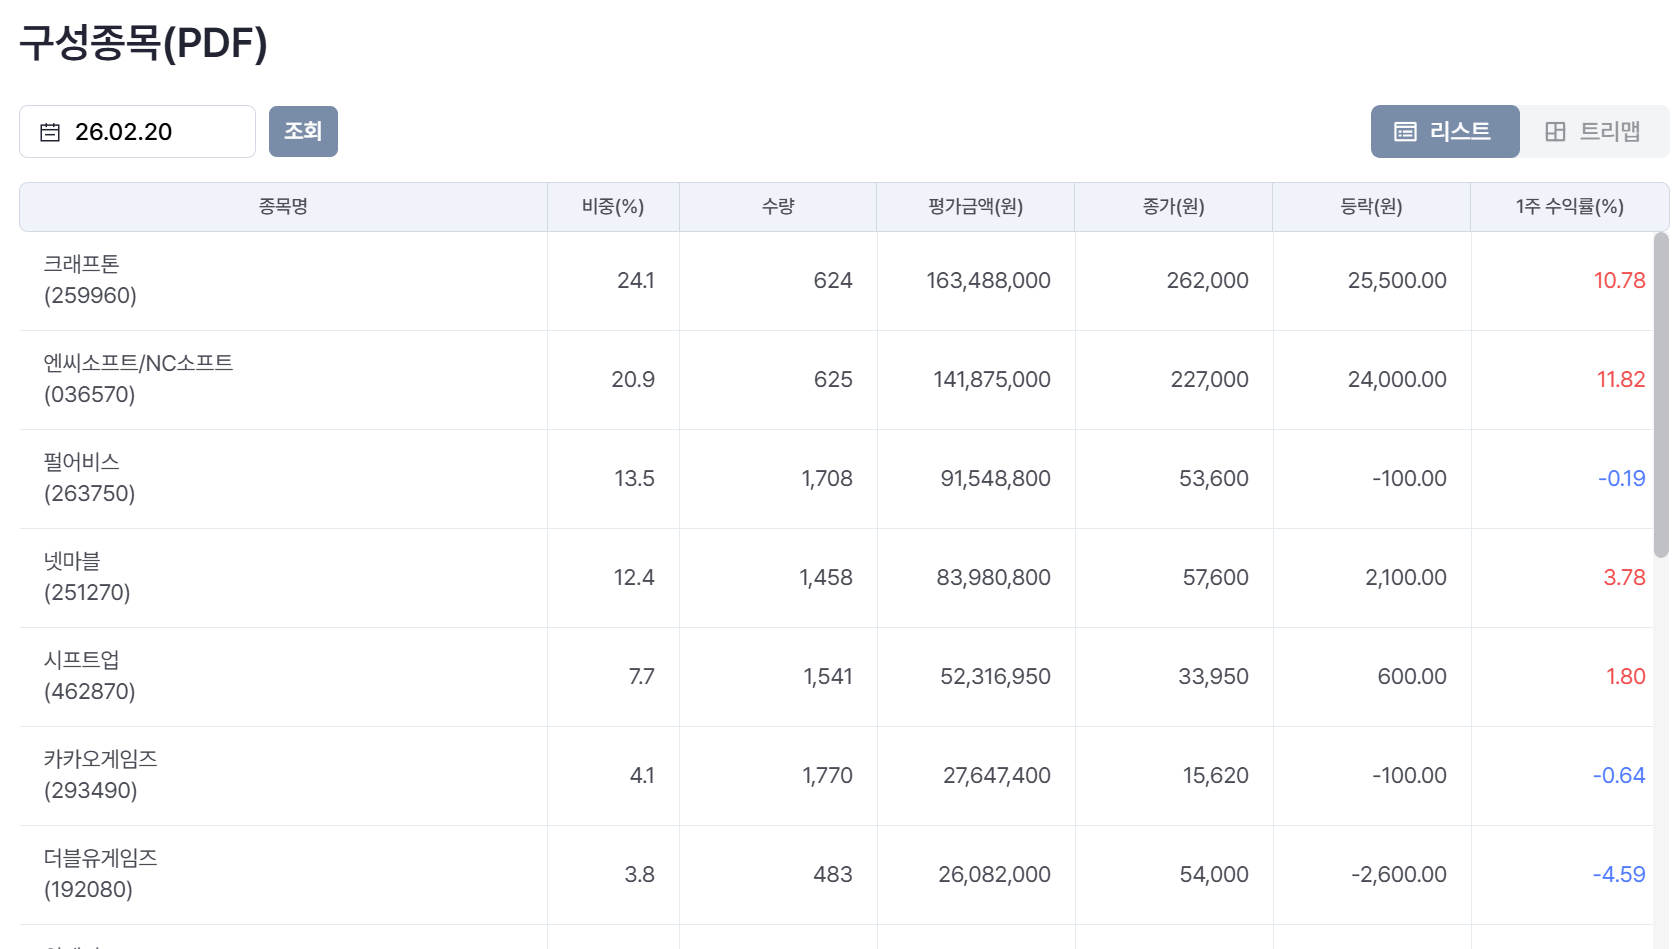Select stock name 엔씨소프트/NC소프트 (036570)
Screen dimensions: 1679x949
[138, 379]
